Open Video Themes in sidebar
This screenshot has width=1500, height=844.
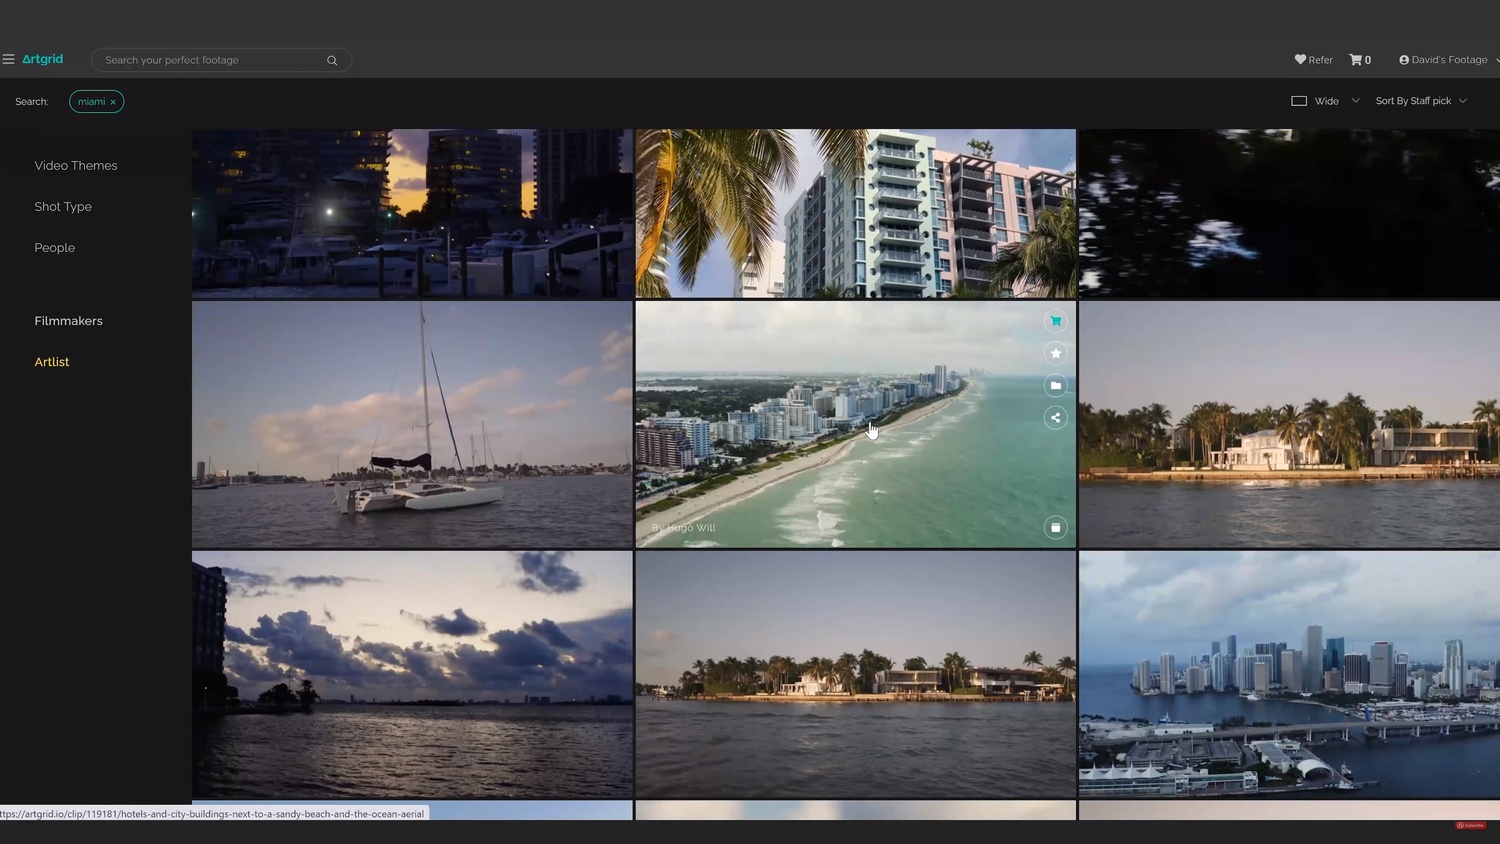coord(76,166)
